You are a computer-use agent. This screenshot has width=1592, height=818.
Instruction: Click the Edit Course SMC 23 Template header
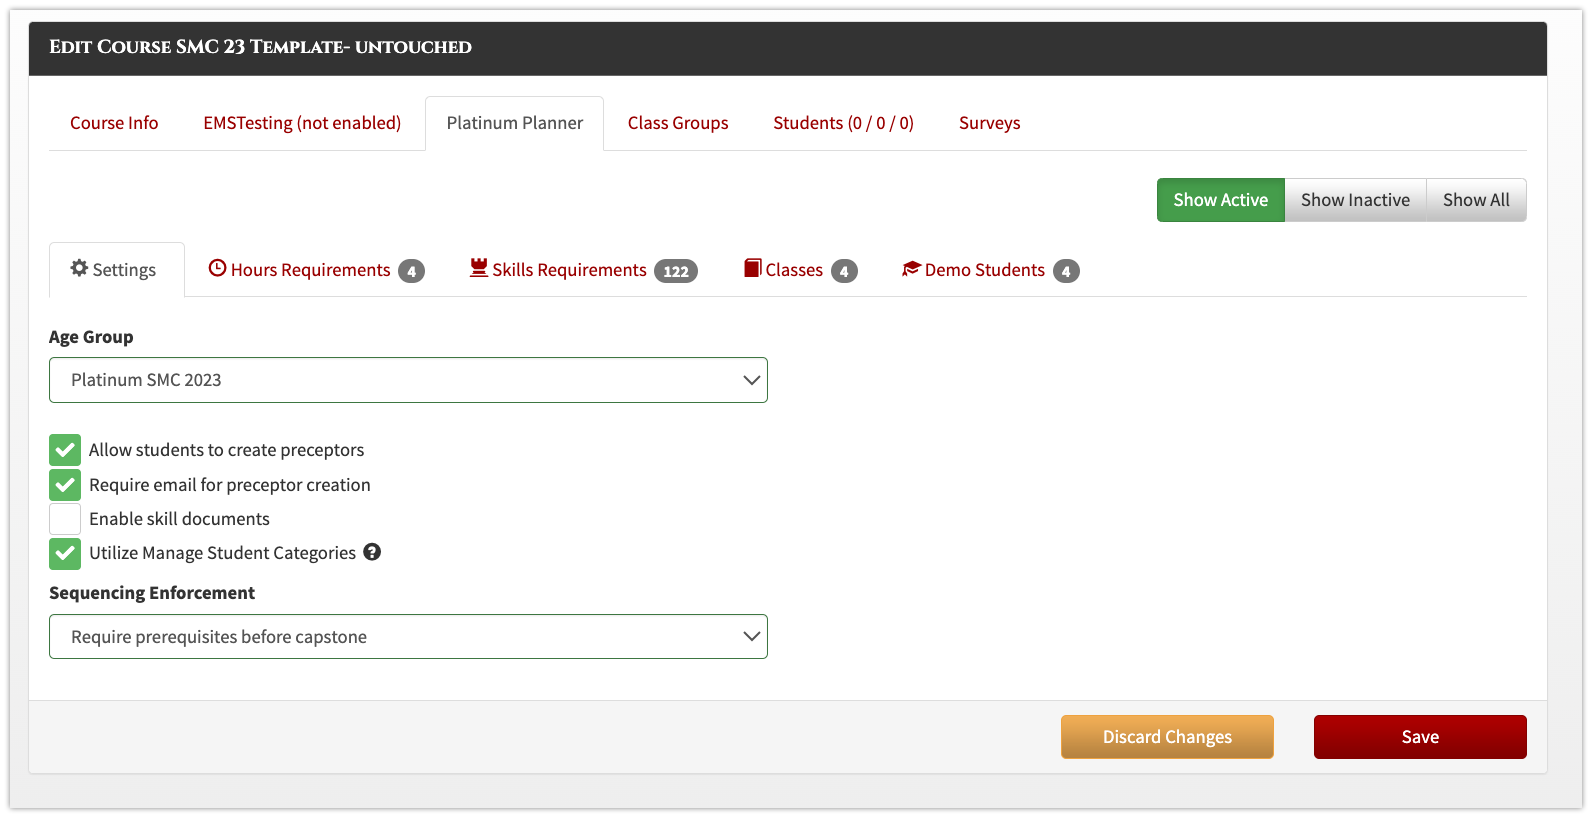pyautogui.click(x=260, y=47)
